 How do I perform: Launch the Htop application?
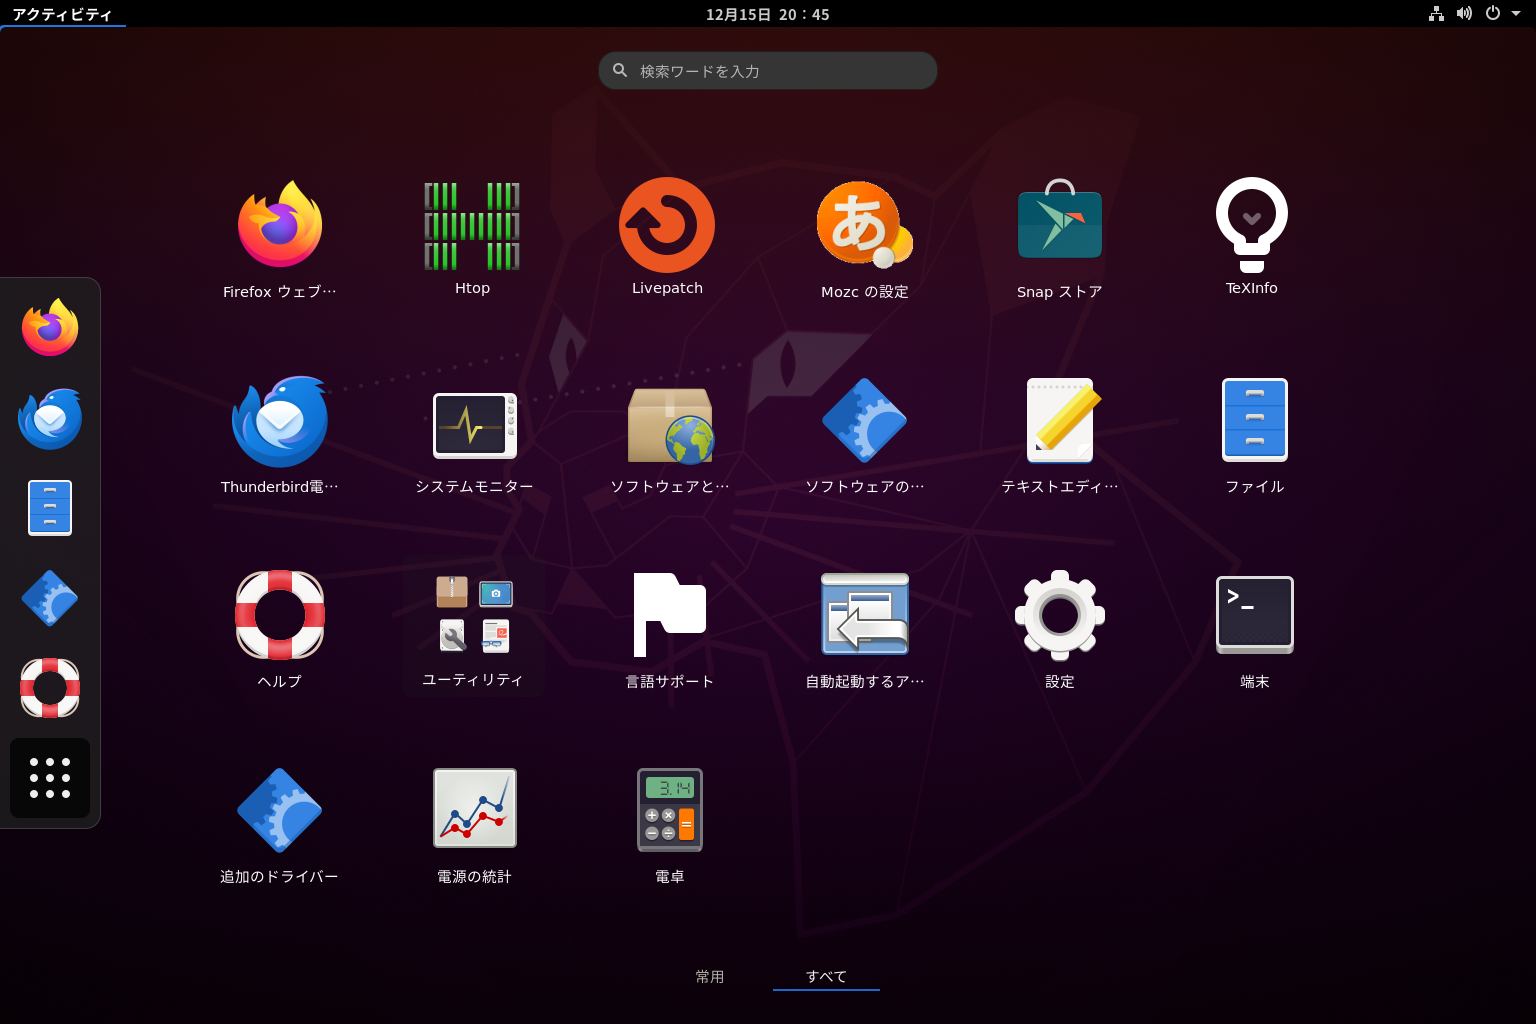(x=472, y=225)
